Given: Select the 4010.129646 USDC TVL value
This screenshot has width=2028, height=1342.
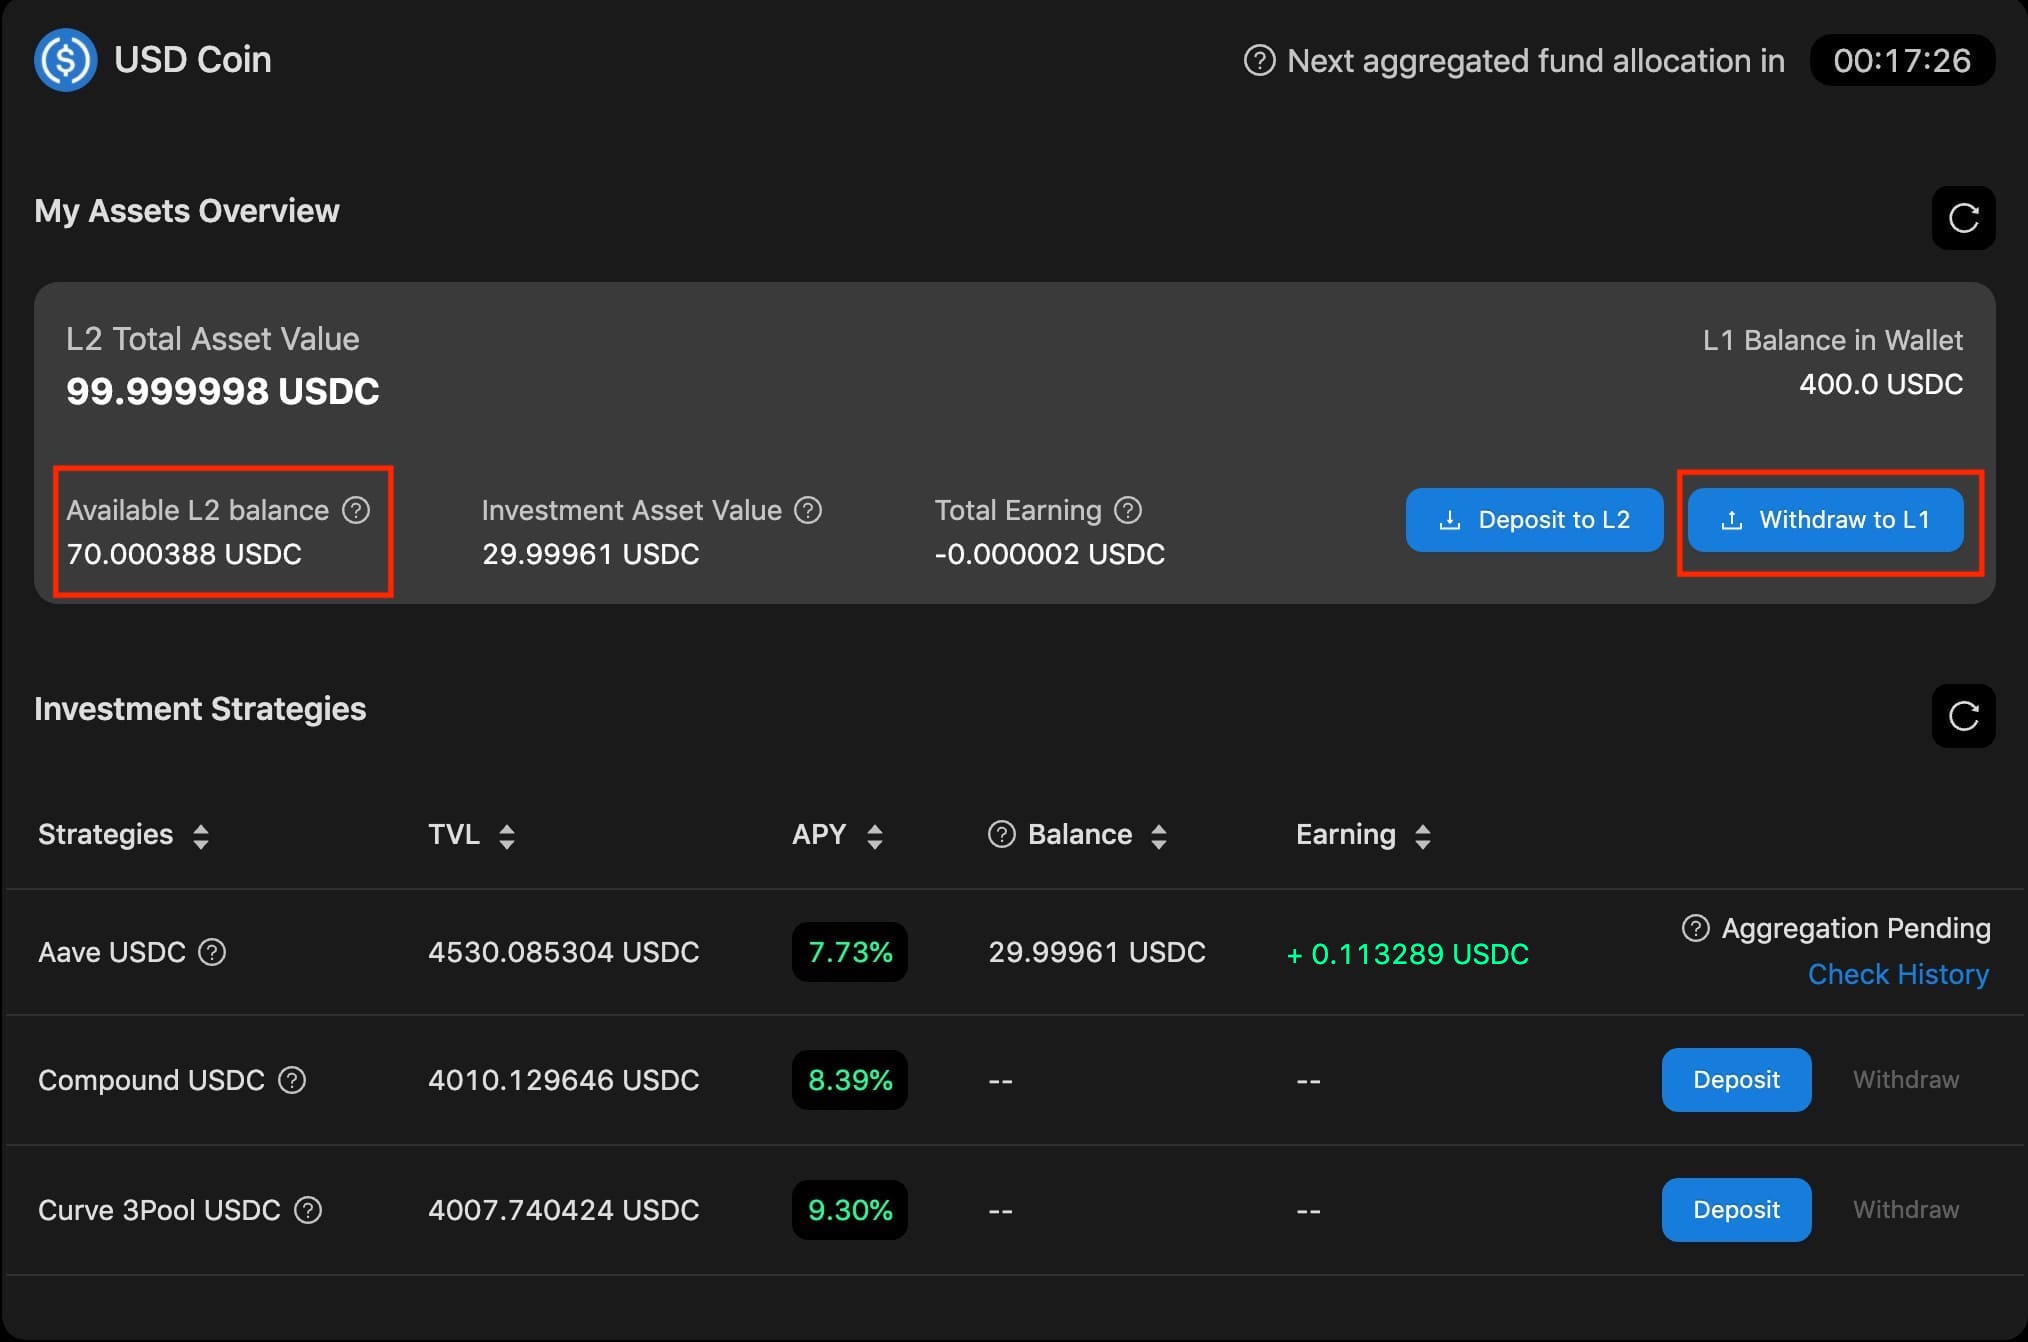Looking at the screenshot, I should [564, 1080].
